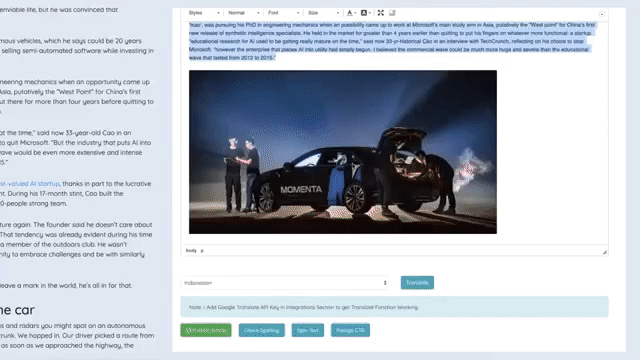Open the Font dropdown

click(x=283, y=13)
